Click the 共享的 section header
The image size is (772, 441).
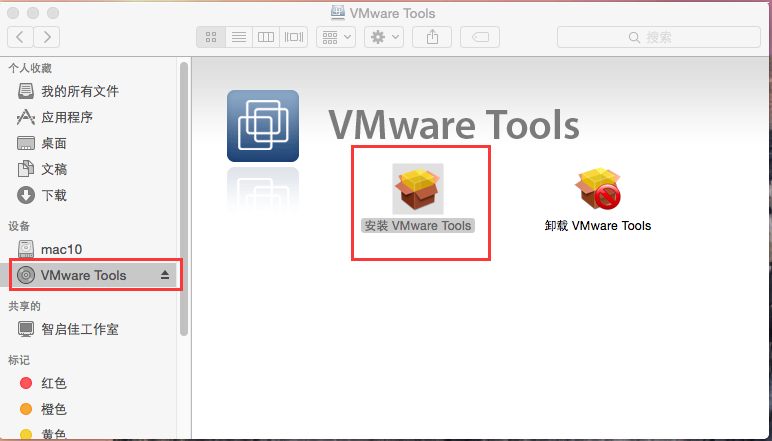tap(25, 306)
